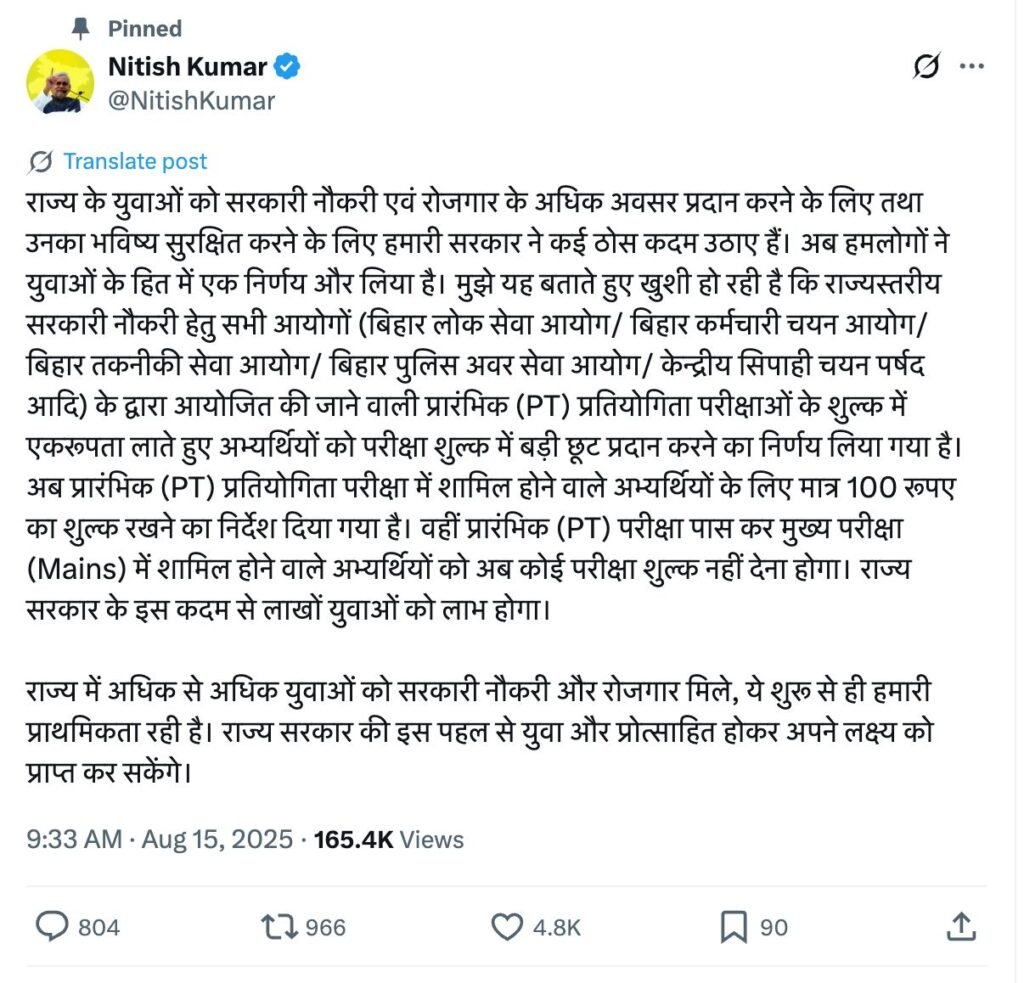Open the 9:33 AM Aug 15, 2025 timestamp

click(160, 839)
